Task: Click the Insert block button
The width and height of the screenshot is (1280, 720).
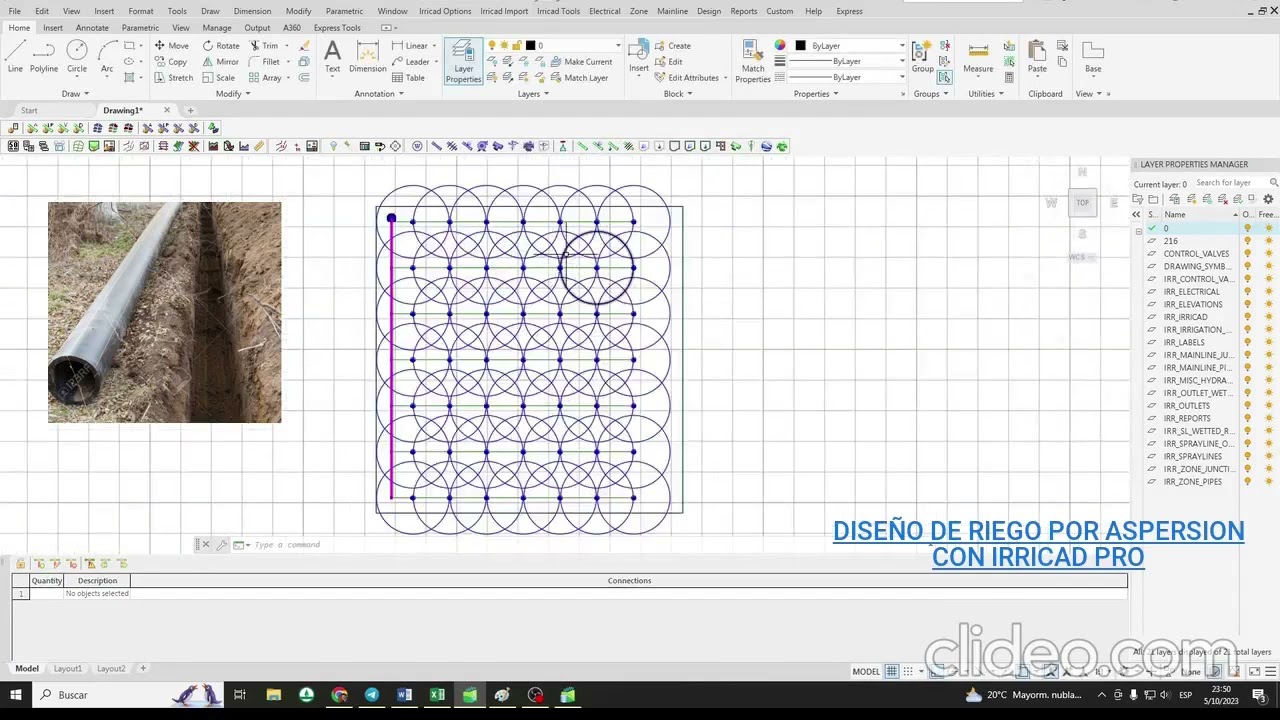Action: [639, 56]
